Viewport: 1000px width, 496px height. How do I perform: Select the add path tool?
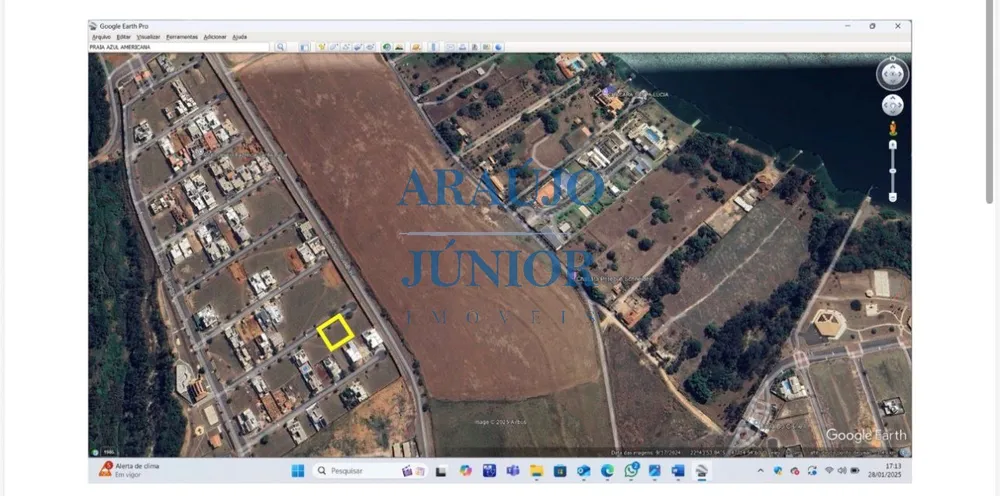pyautogui.click(x=346, y=47)
